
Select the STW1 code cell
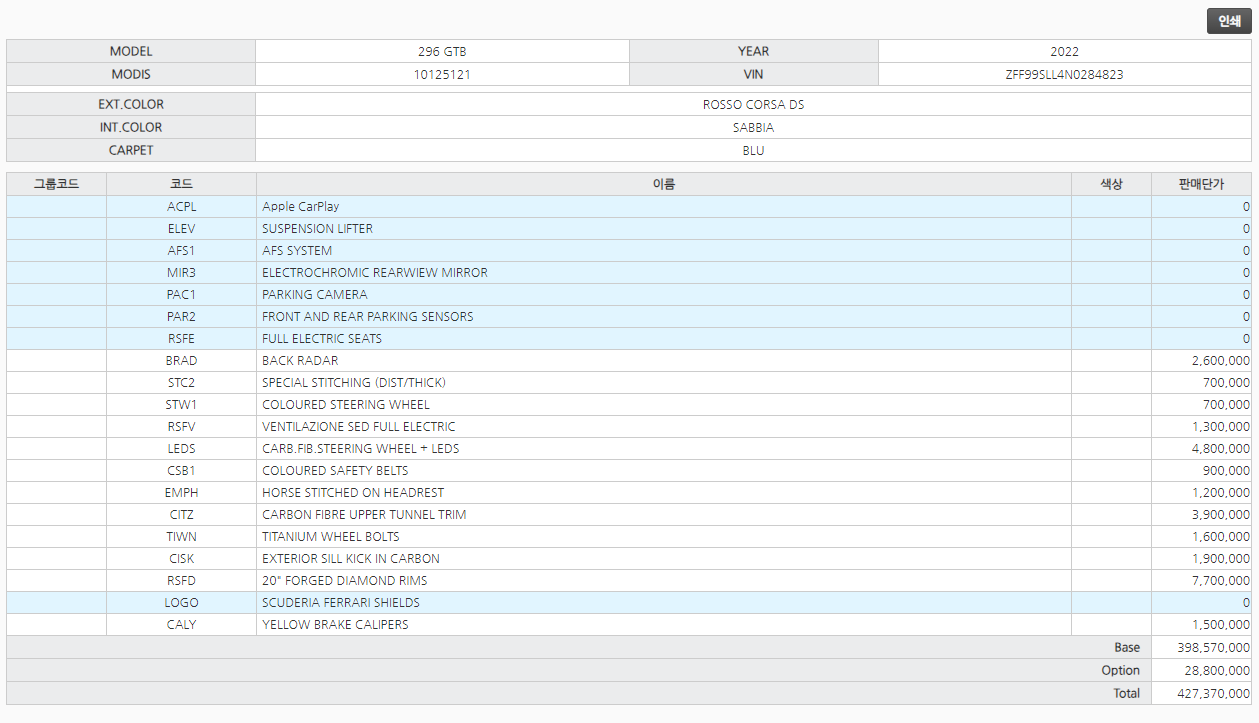(181, 404)
